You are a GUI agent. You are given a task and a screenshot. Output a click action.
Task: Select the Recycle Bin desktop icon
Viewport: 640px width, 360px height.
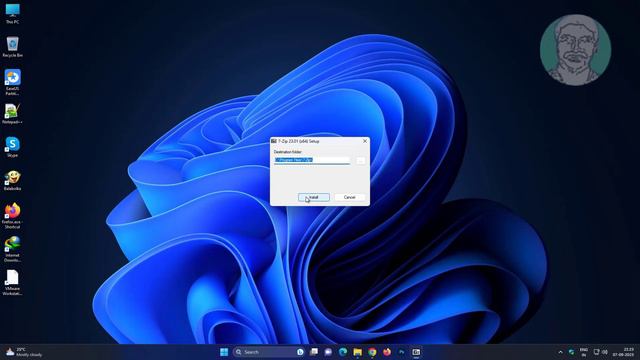pyautogui.click(x=12, y=47)
